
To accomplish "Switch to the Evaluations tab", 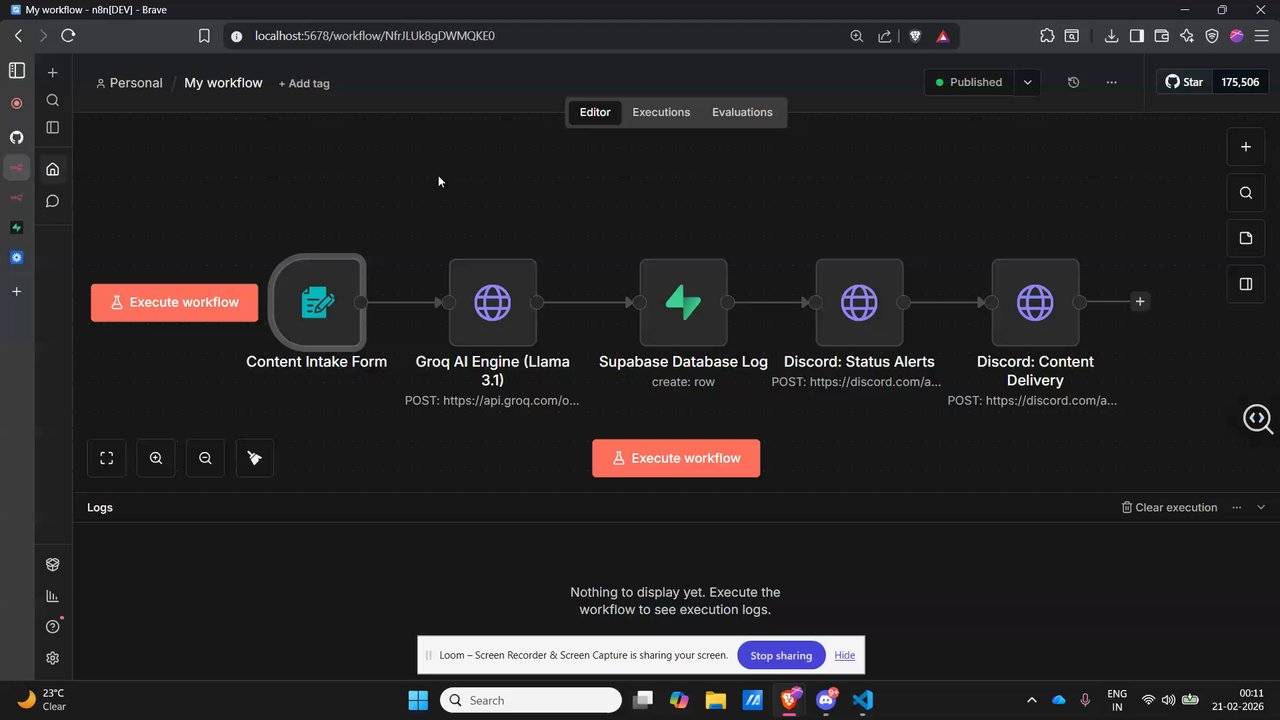I will (742, 112).
